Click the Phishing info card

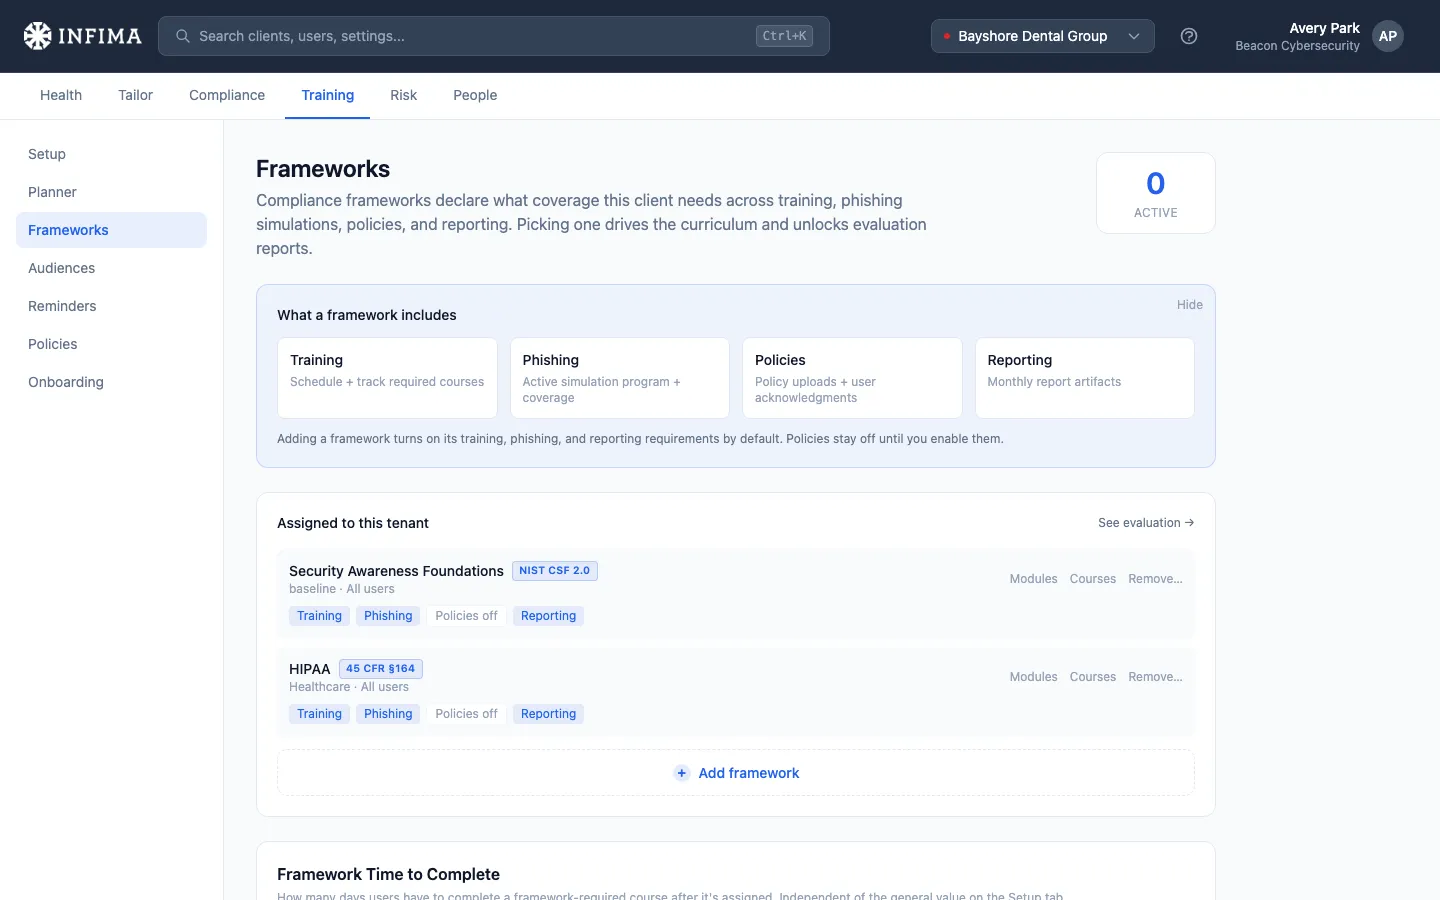click(620, 378)
